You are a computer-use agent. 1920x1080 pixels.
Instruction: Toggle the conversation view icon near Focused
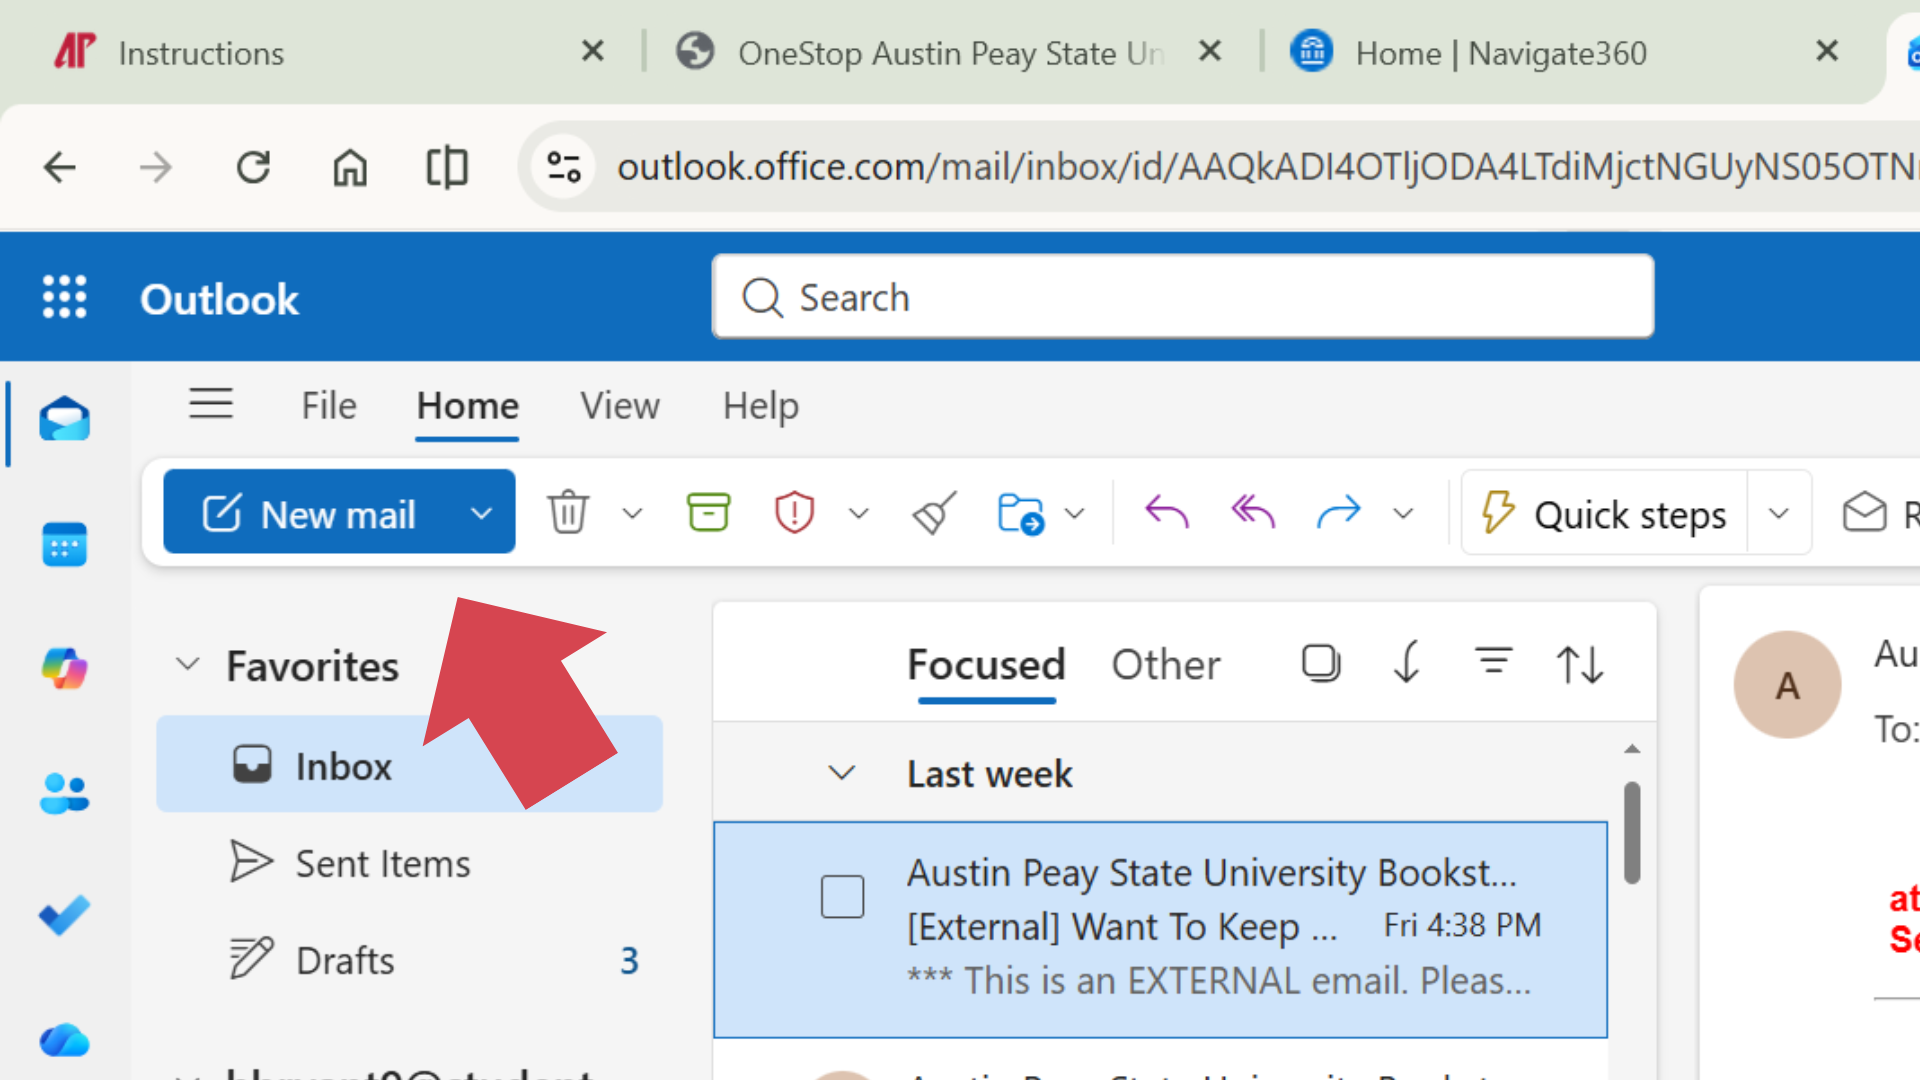tap(1321, 662)
